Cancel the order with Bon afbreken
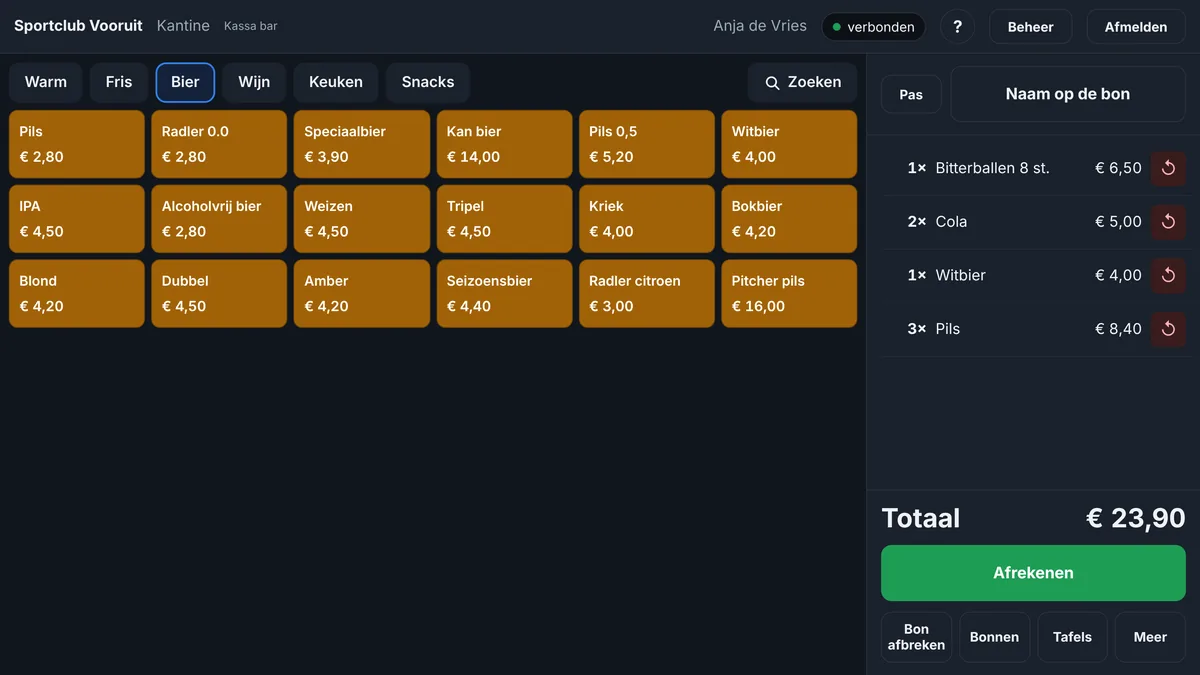The image size is (1200, 675). click(916, 637)
